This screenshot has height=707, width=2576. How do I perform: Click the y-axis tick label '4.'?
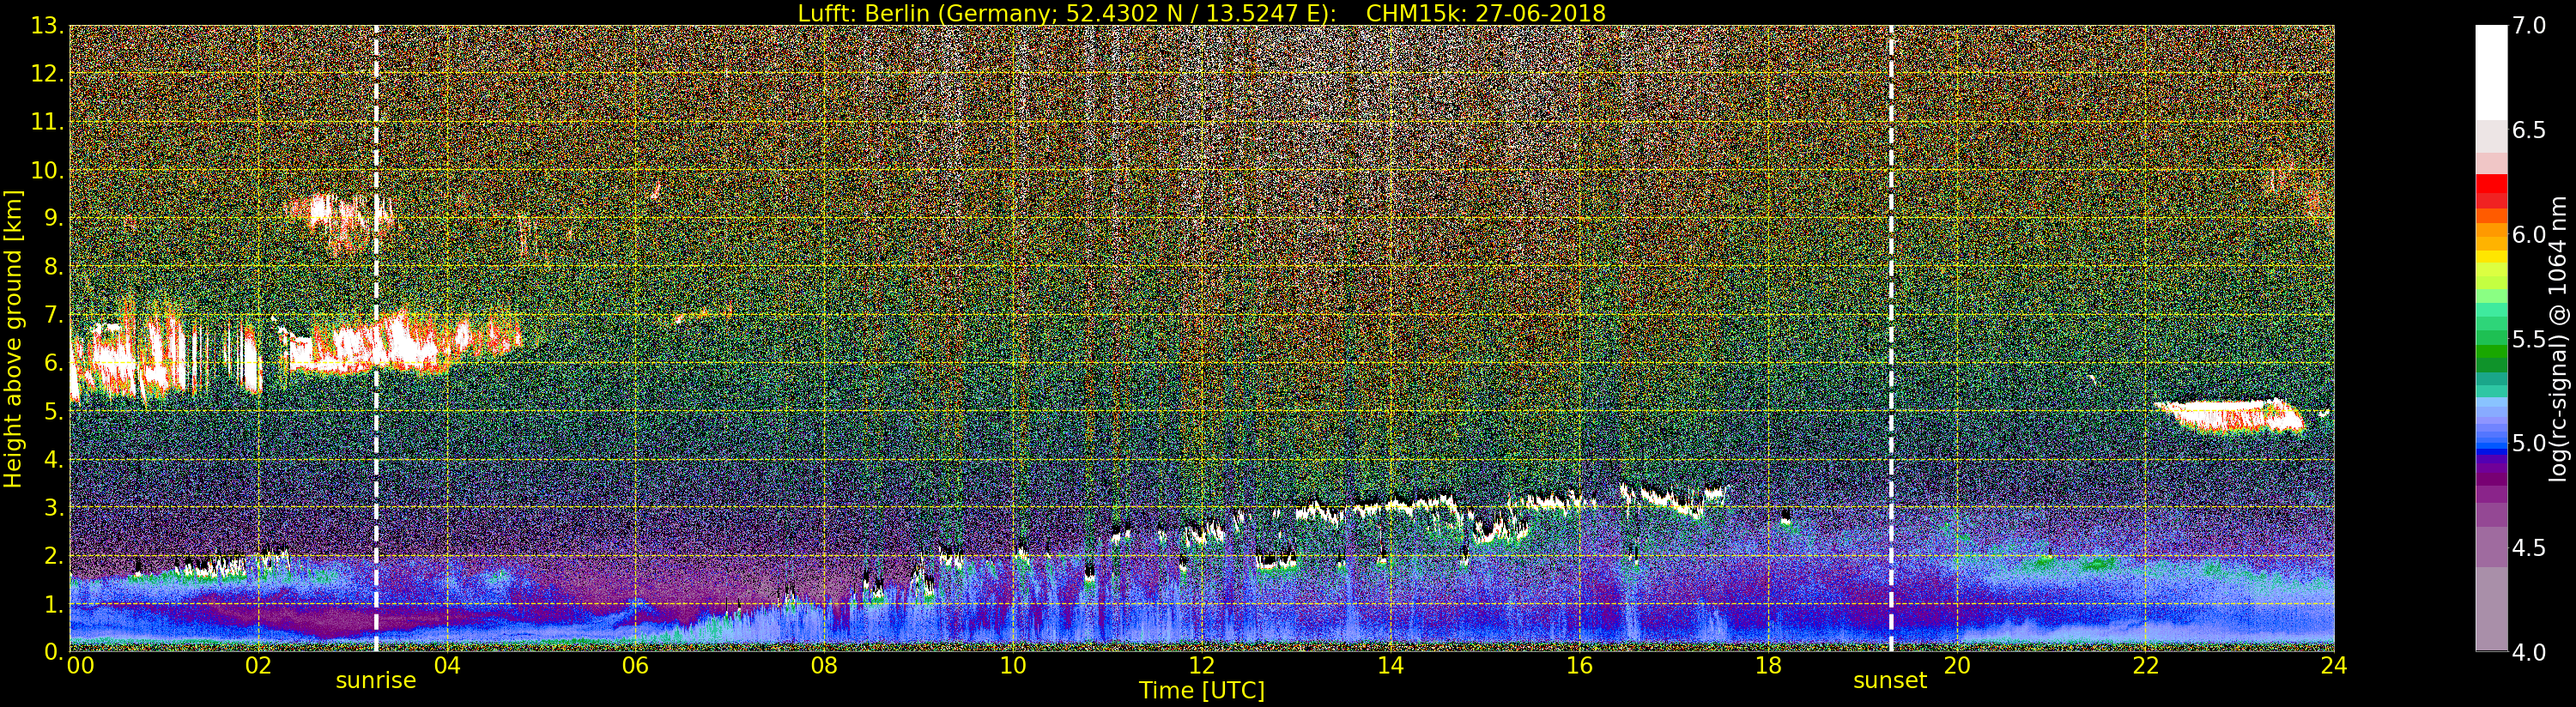(54, 459)
